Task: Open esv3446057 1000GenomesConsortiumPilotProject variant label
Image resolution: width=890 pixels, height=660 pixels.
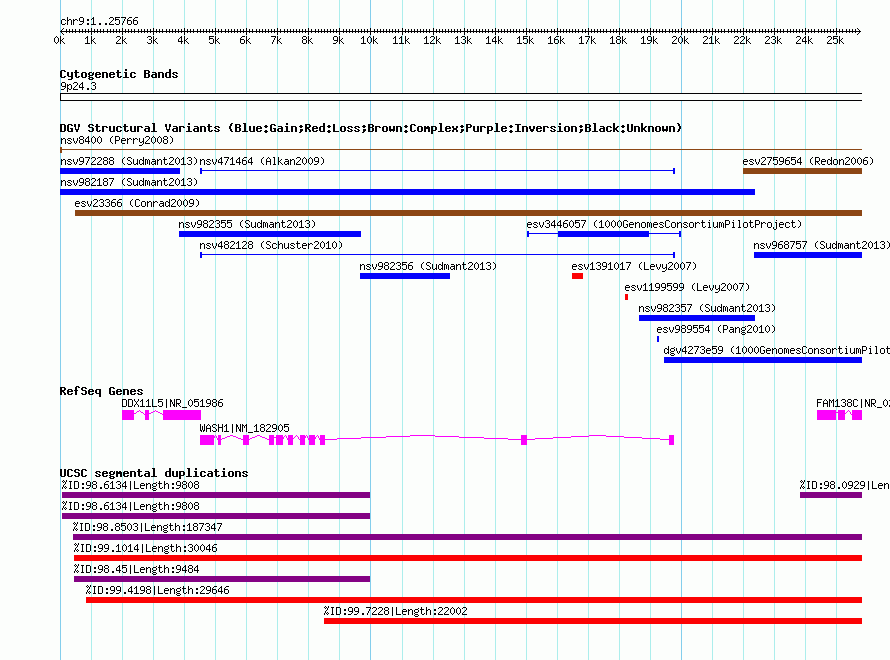Action: (664, 224)
